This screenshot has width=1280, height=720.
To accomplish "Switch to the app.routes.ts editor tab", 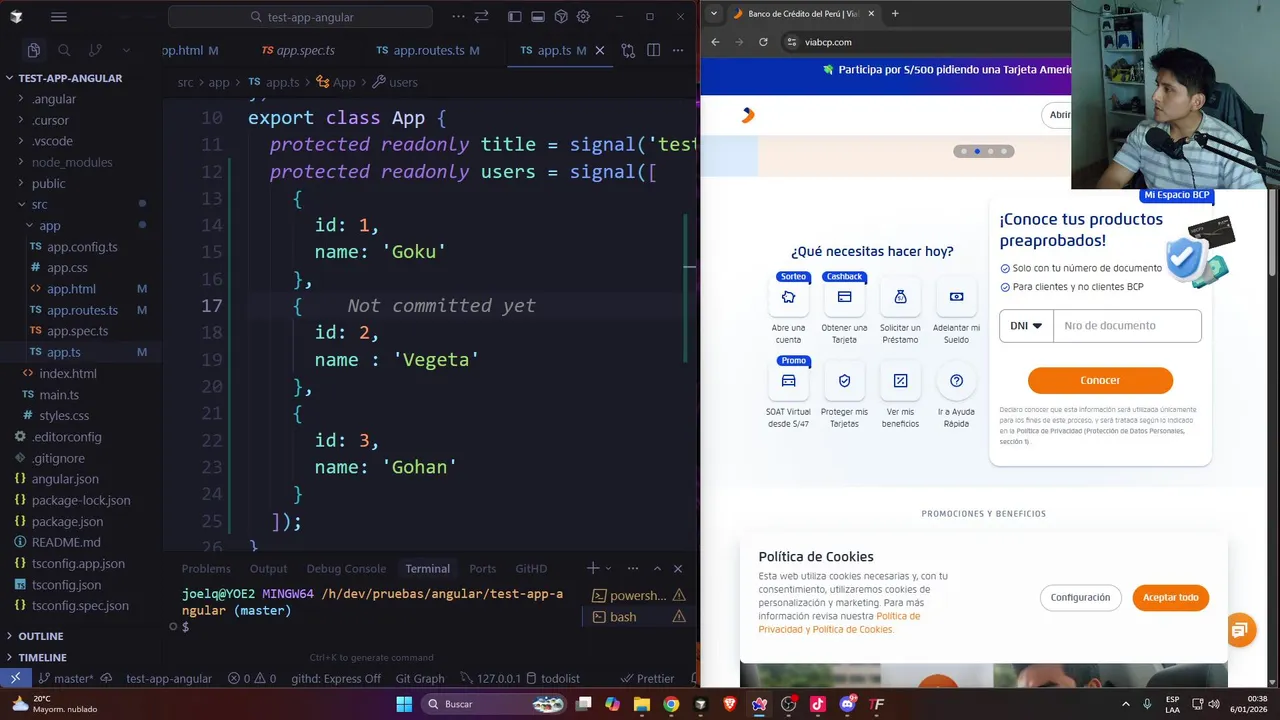I will (x=428, y=50).
